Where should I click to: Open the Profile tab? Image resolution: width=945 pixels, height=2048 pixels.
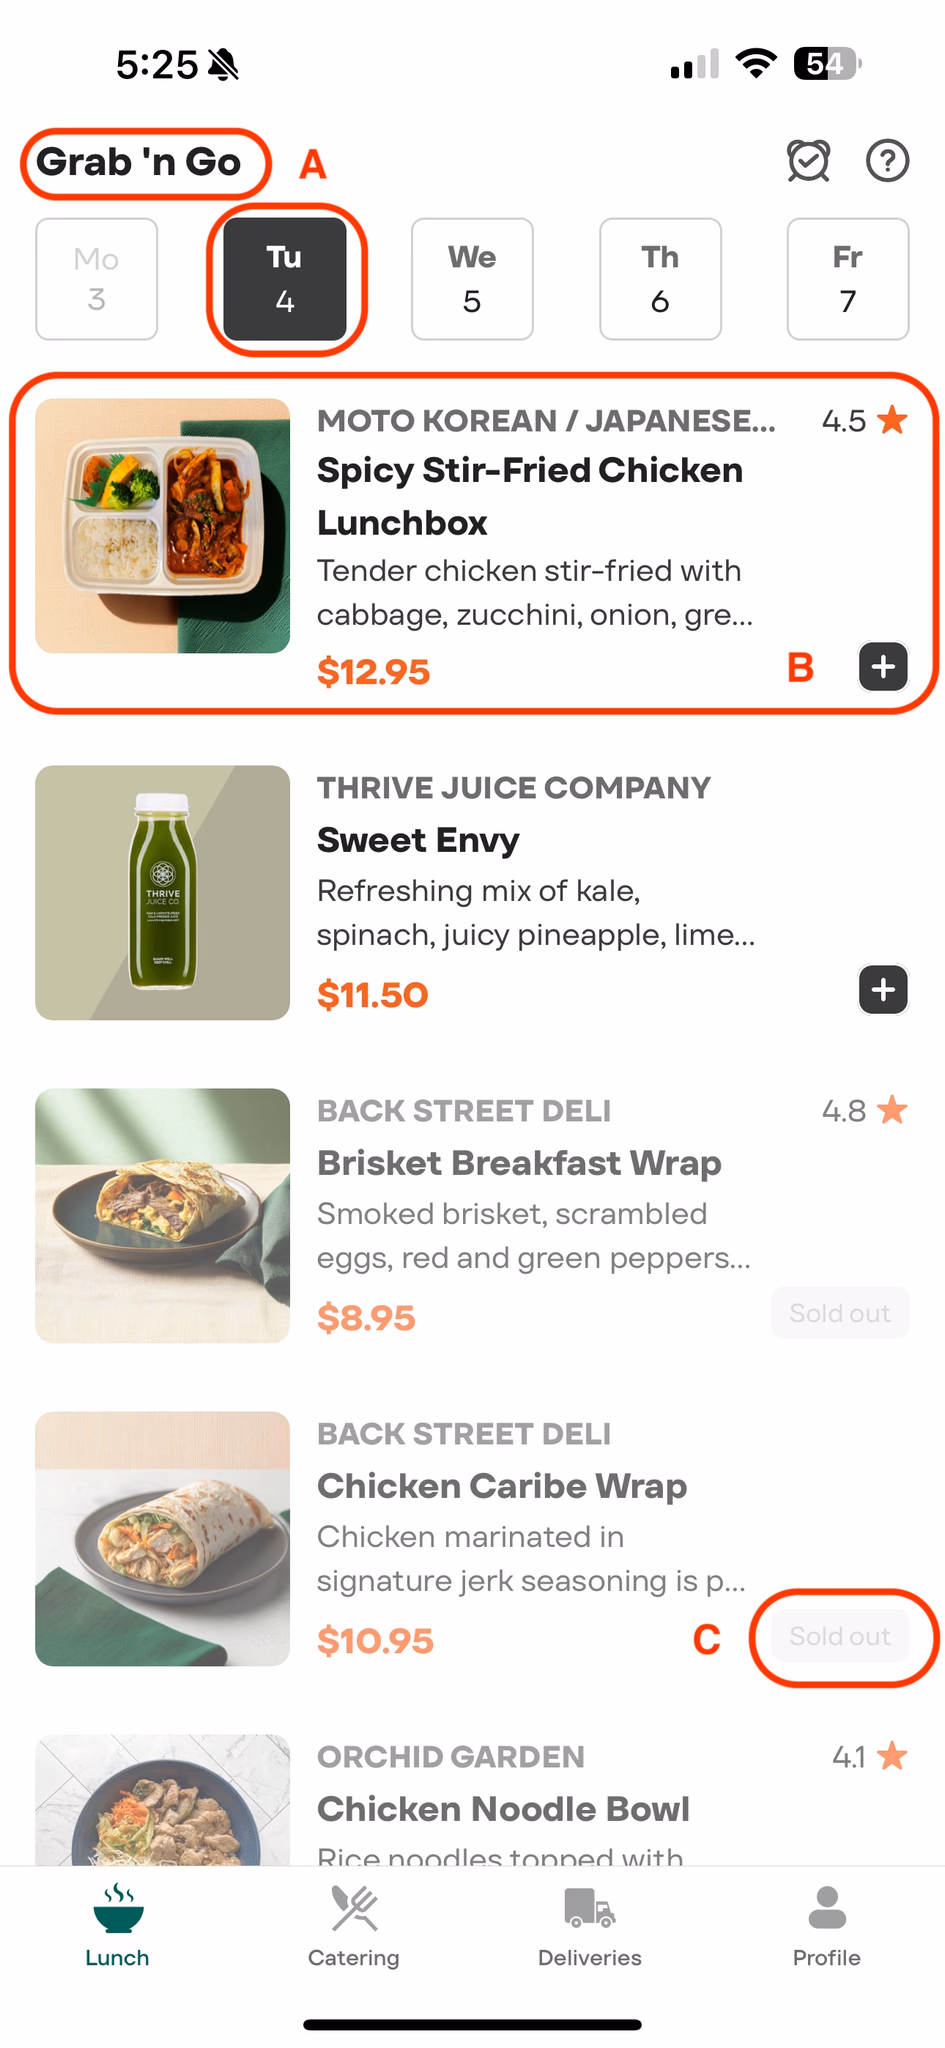pos(826,1926)
